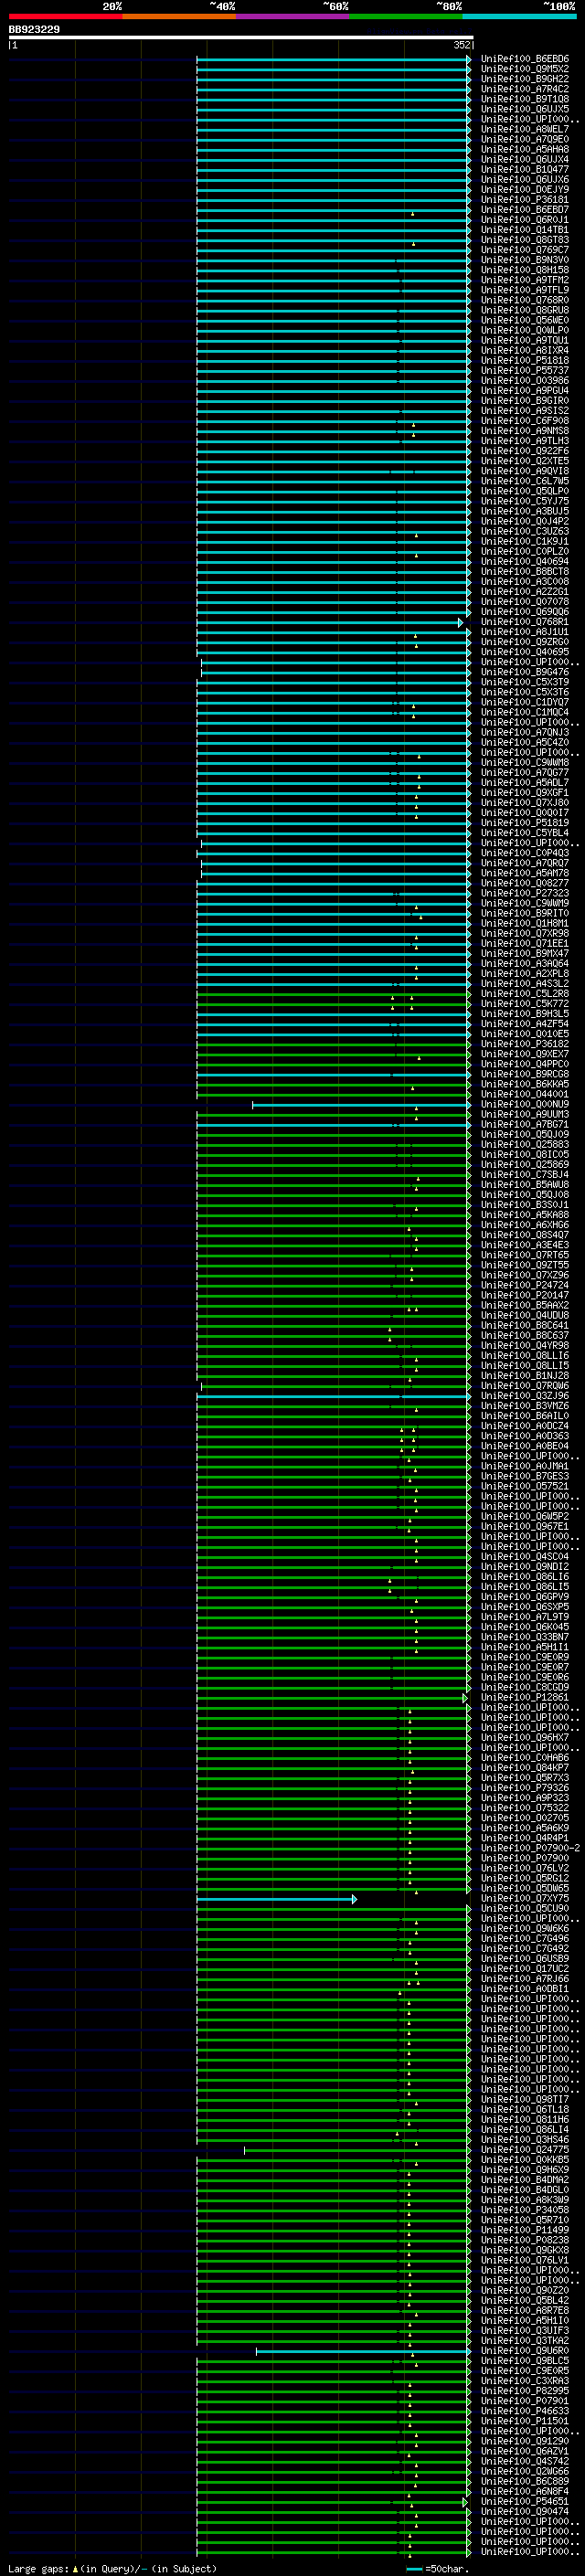Click the cyan bar for UniRef100_Q3ZJ96

[x=332, y=1396]
